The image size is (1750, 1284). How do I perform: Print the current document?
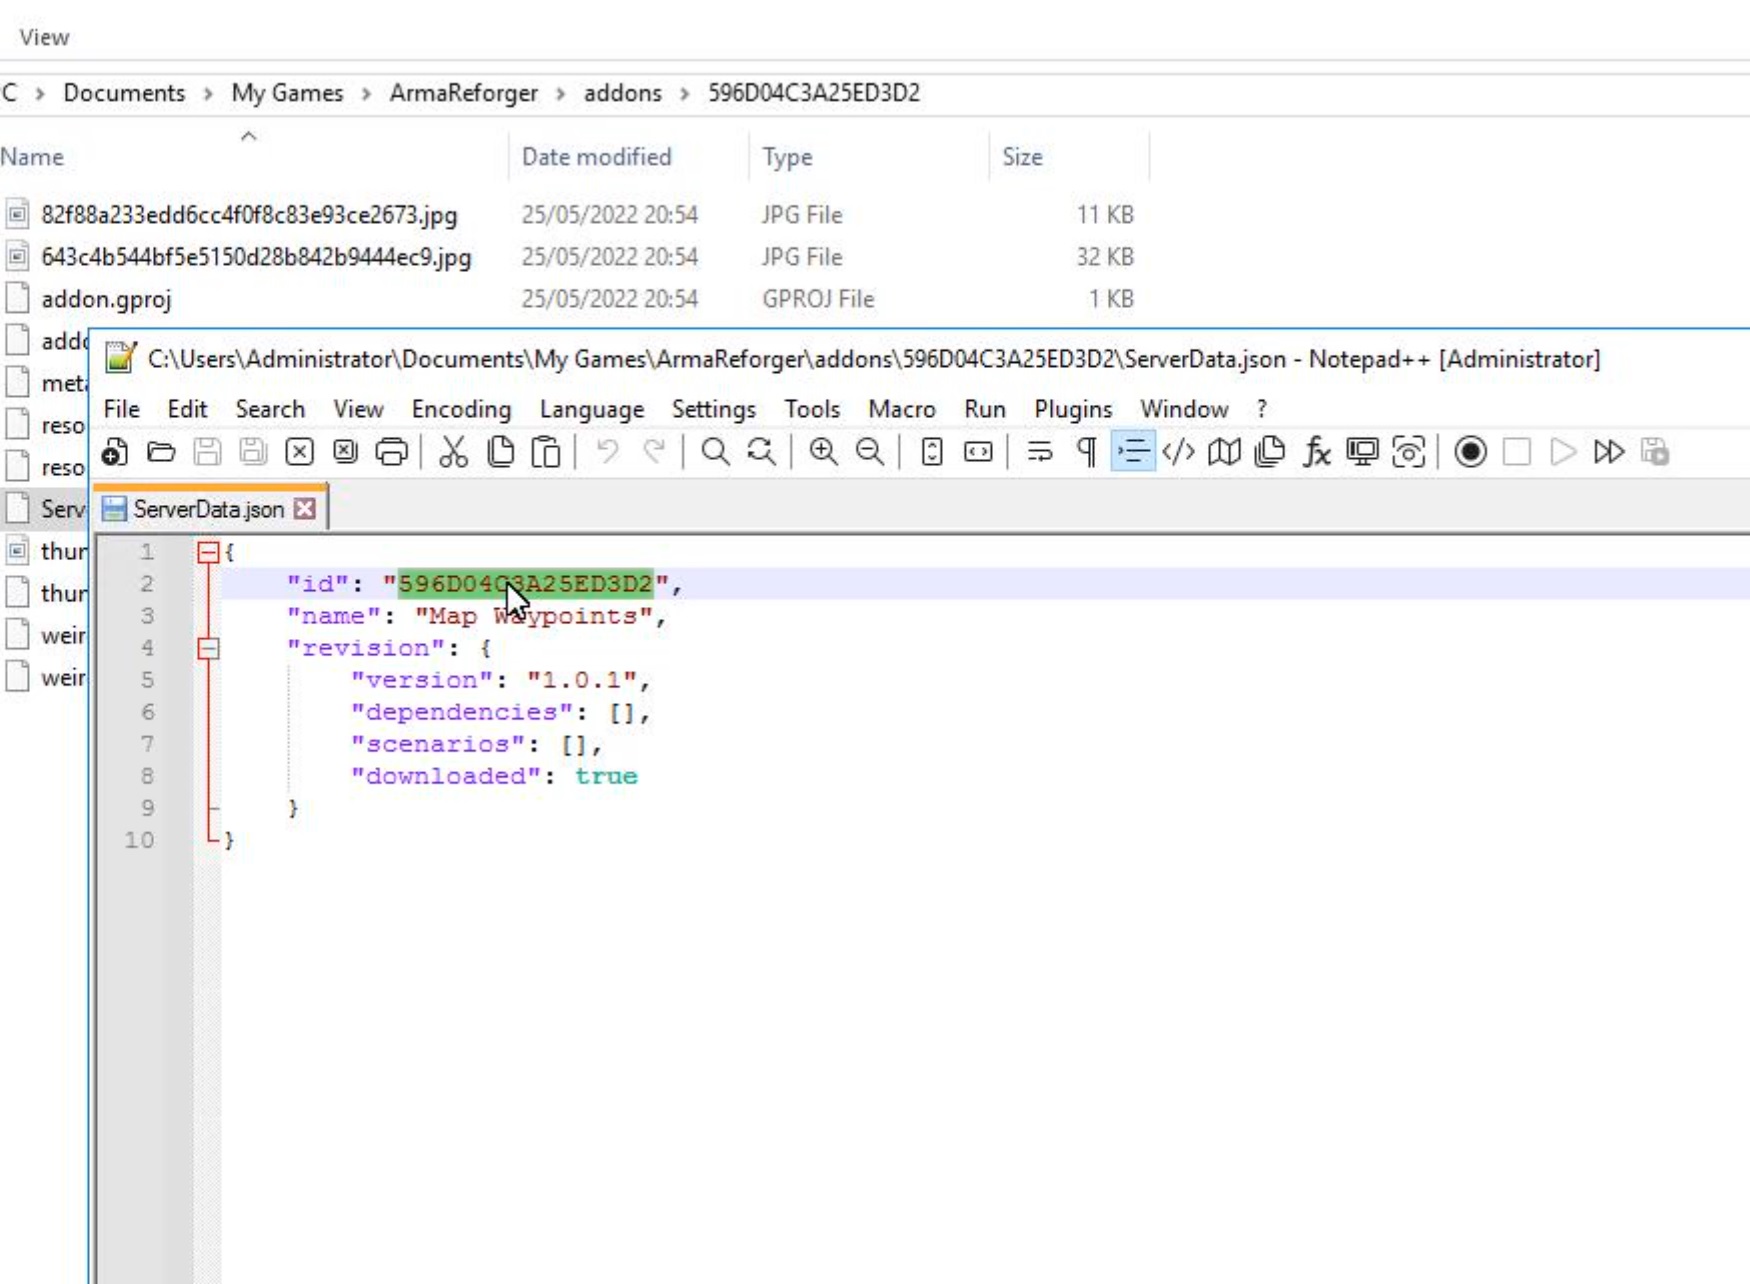(391, 453)
